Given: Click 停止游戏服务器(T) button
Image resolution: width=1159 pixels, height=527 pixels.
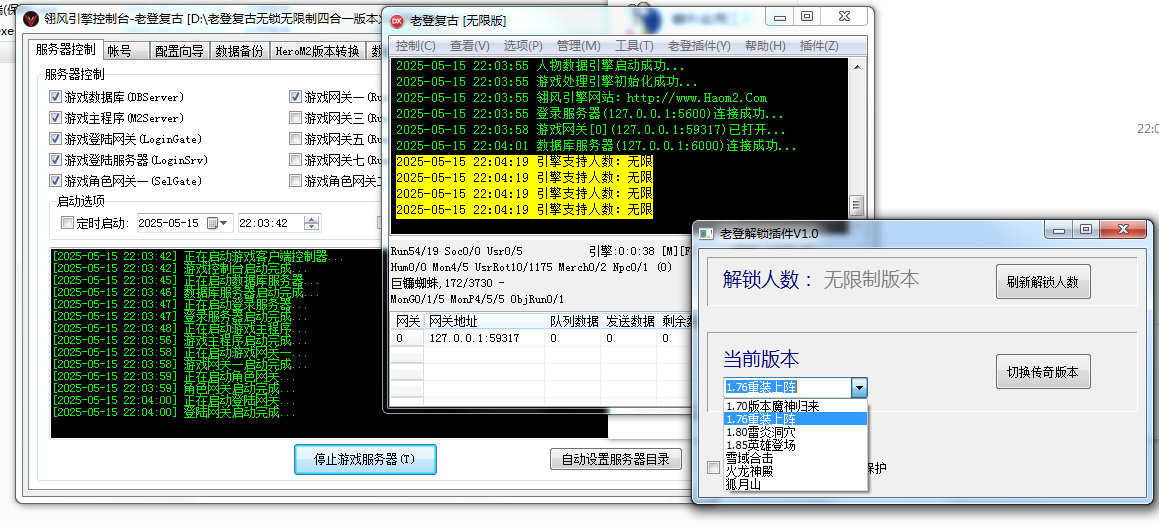Looking at the screenshot, I should click(365, 459).
